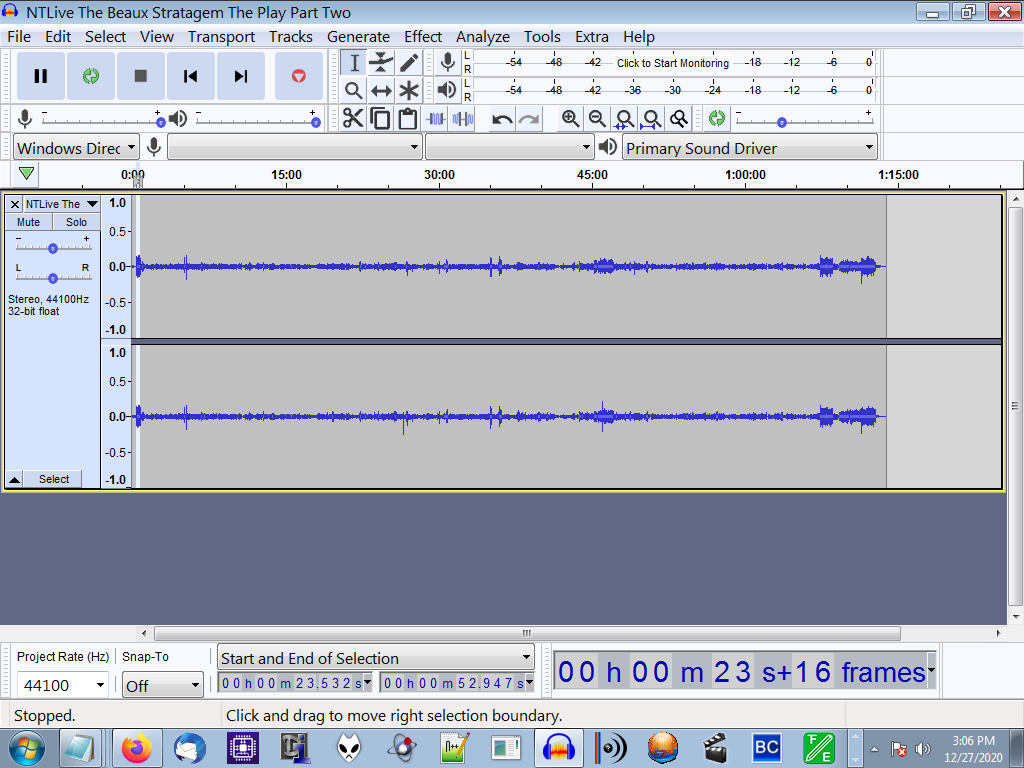Select the Draw tool
1024x768 pixels.
pos(409,62)
